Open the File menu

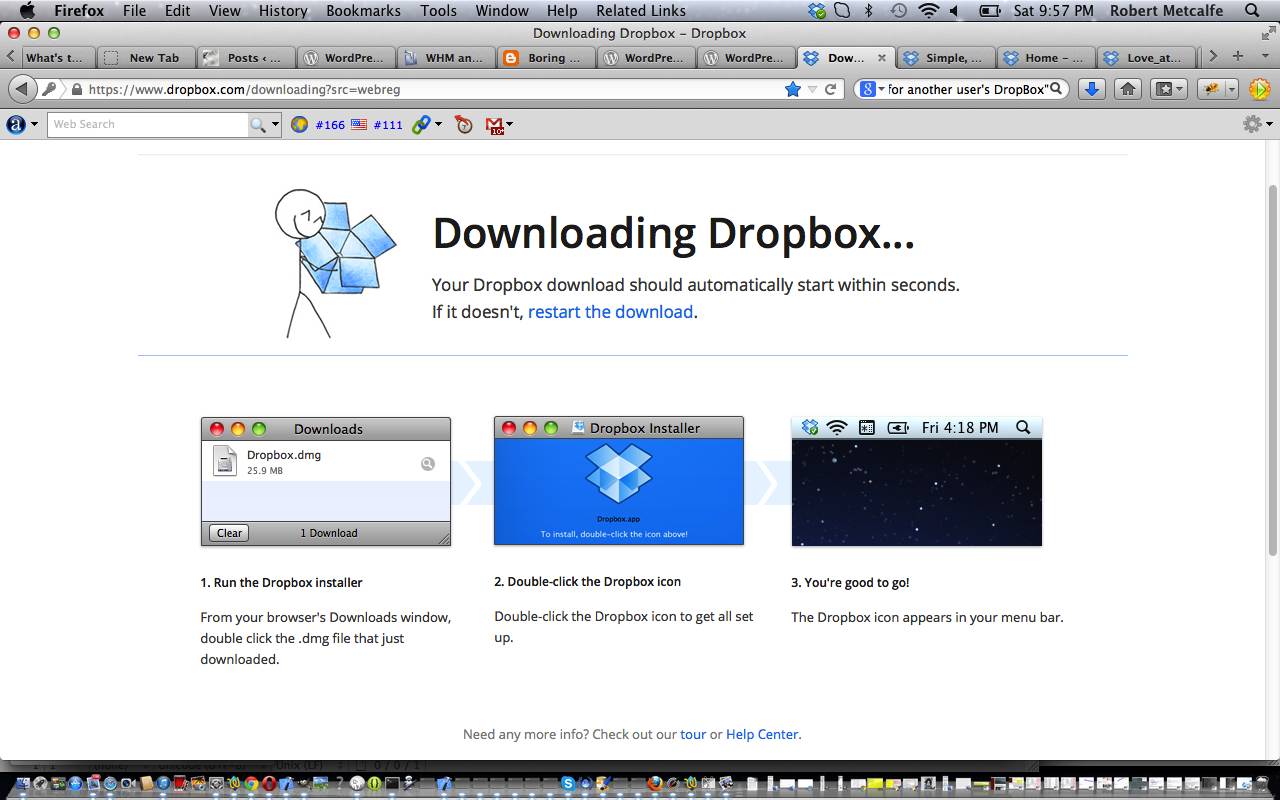point(134,11)
